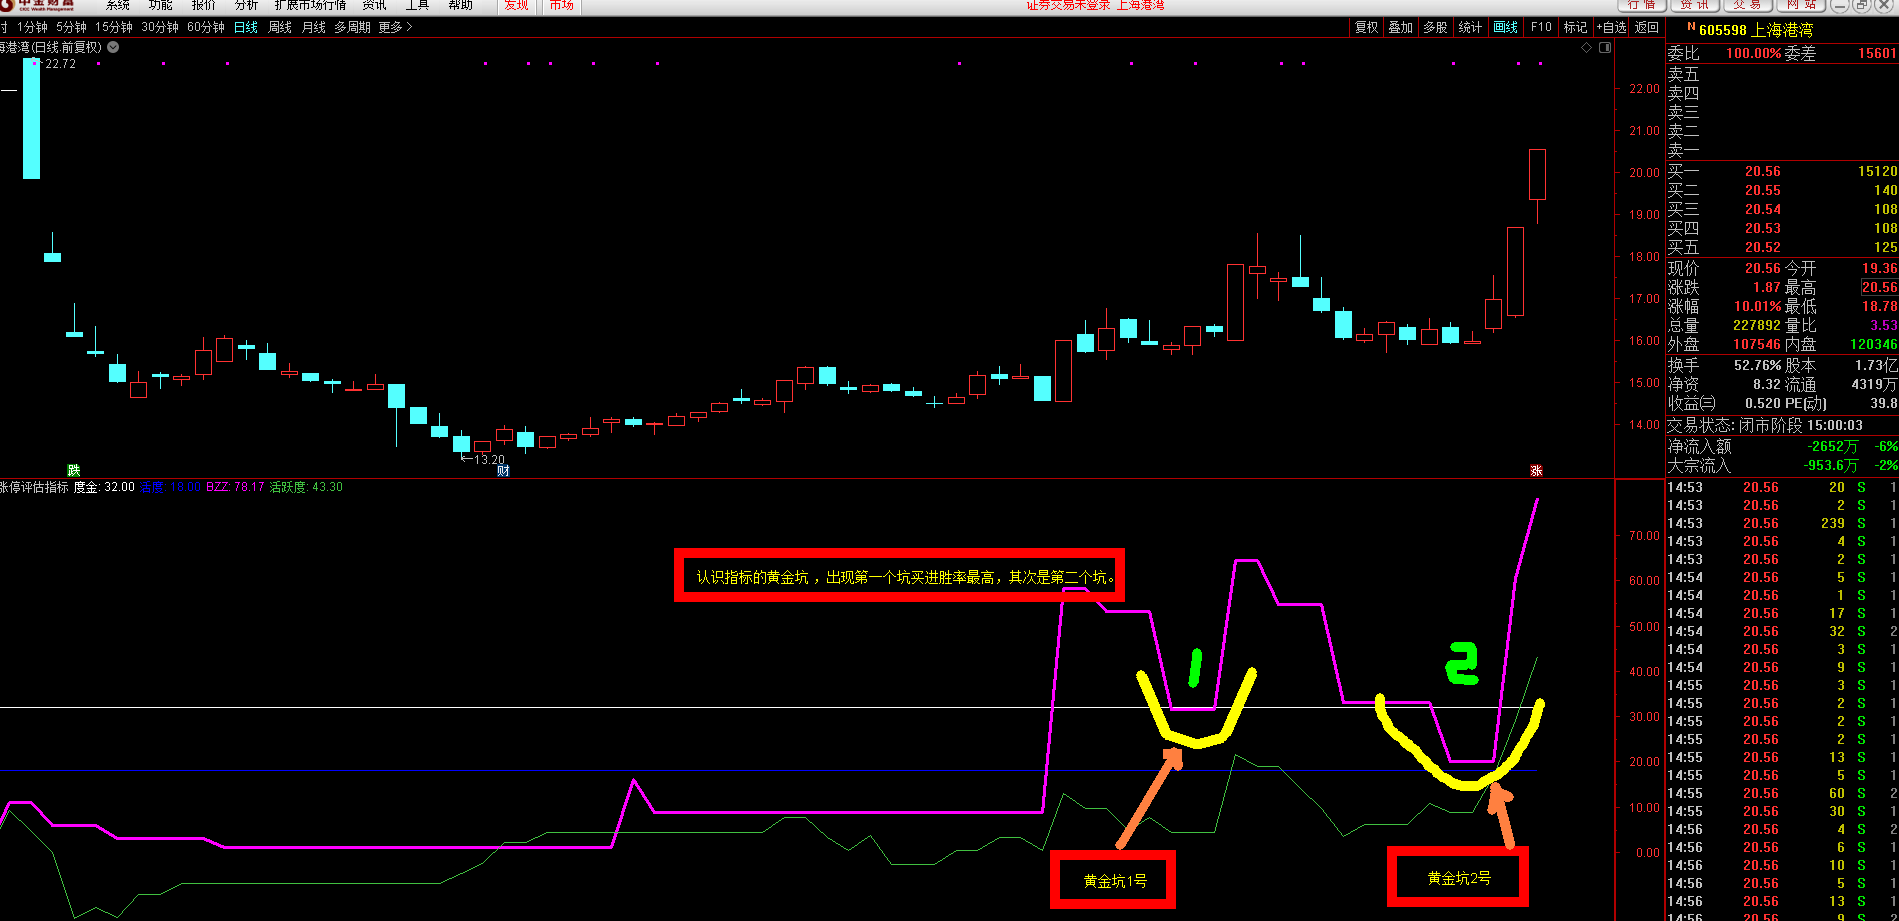Click the diamond icon above the chart
Viewport: 1899px width, 921px height.
click(x=1586, y=48)
